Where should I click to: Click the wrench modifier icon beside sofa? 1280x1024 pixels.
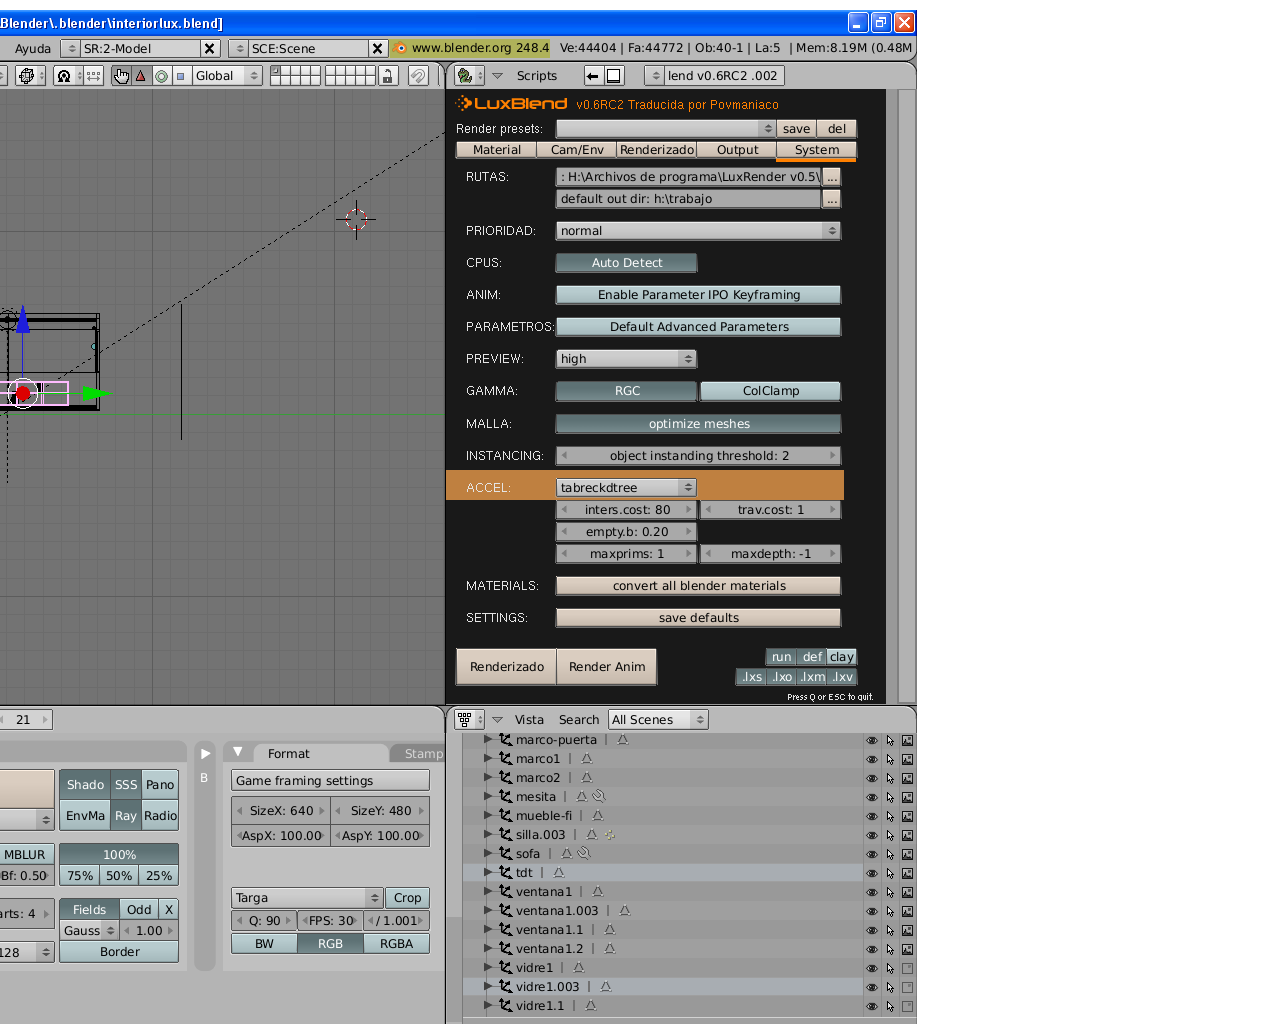pyautogui.click(x=584, y=854)
